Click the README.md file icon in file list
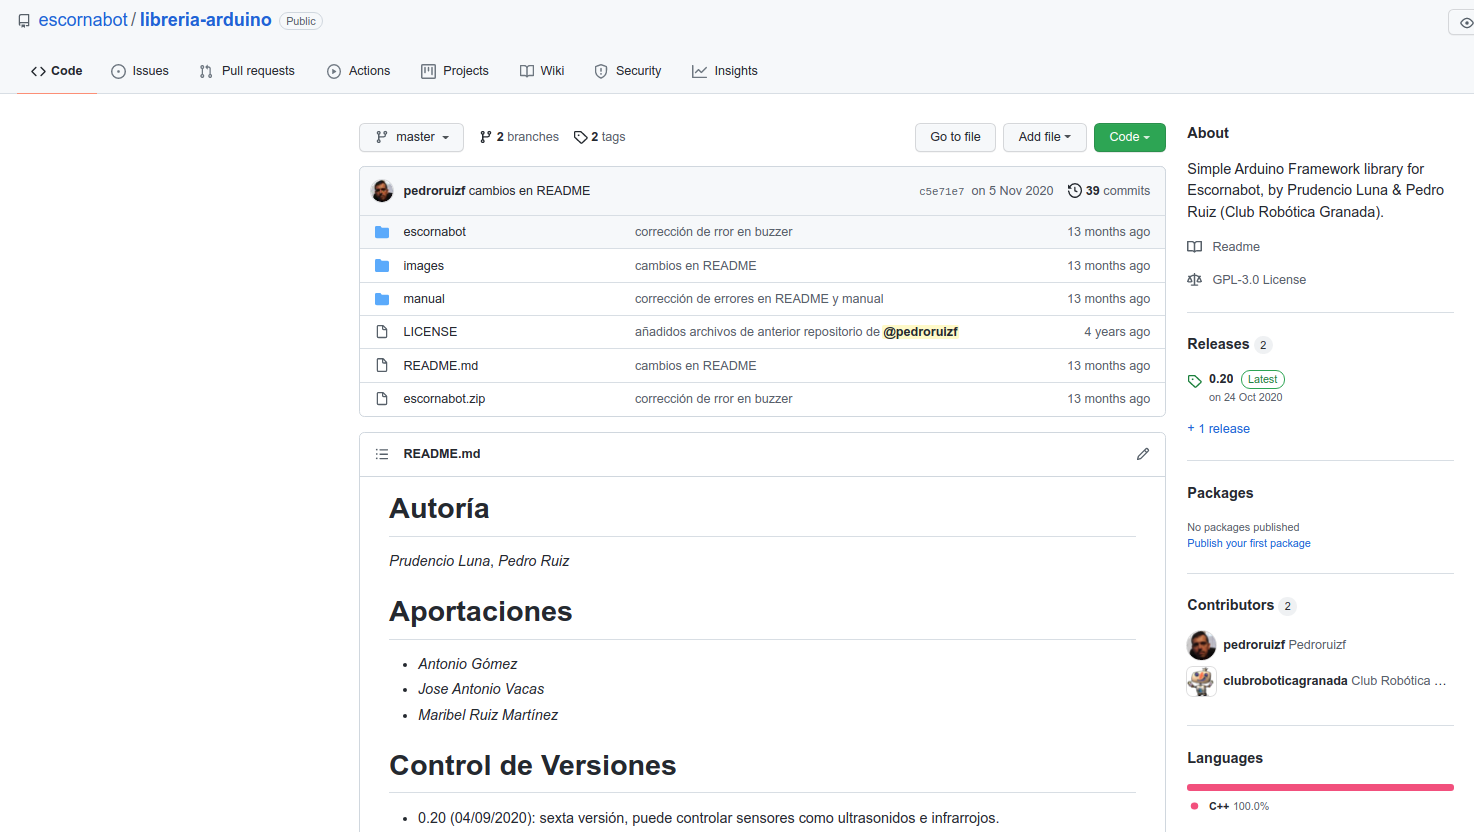This screenshot has width=1474, height=832. [382, 366]
